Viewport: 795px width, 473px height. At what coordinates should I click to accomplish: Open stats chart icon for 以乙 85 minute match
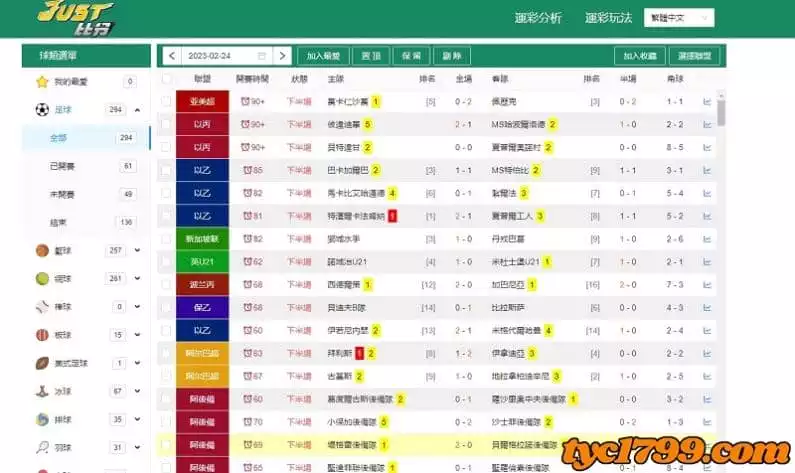pos(707,170)
